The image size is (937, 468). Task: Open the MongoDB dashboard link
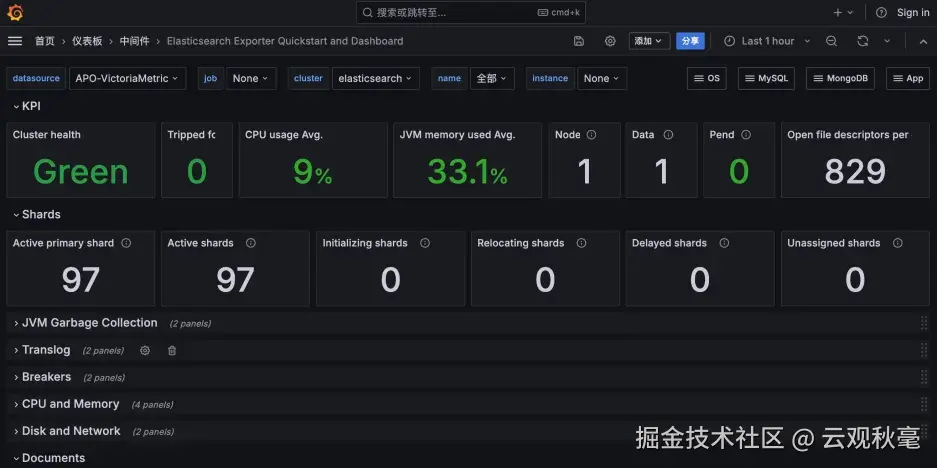[840, 78]
